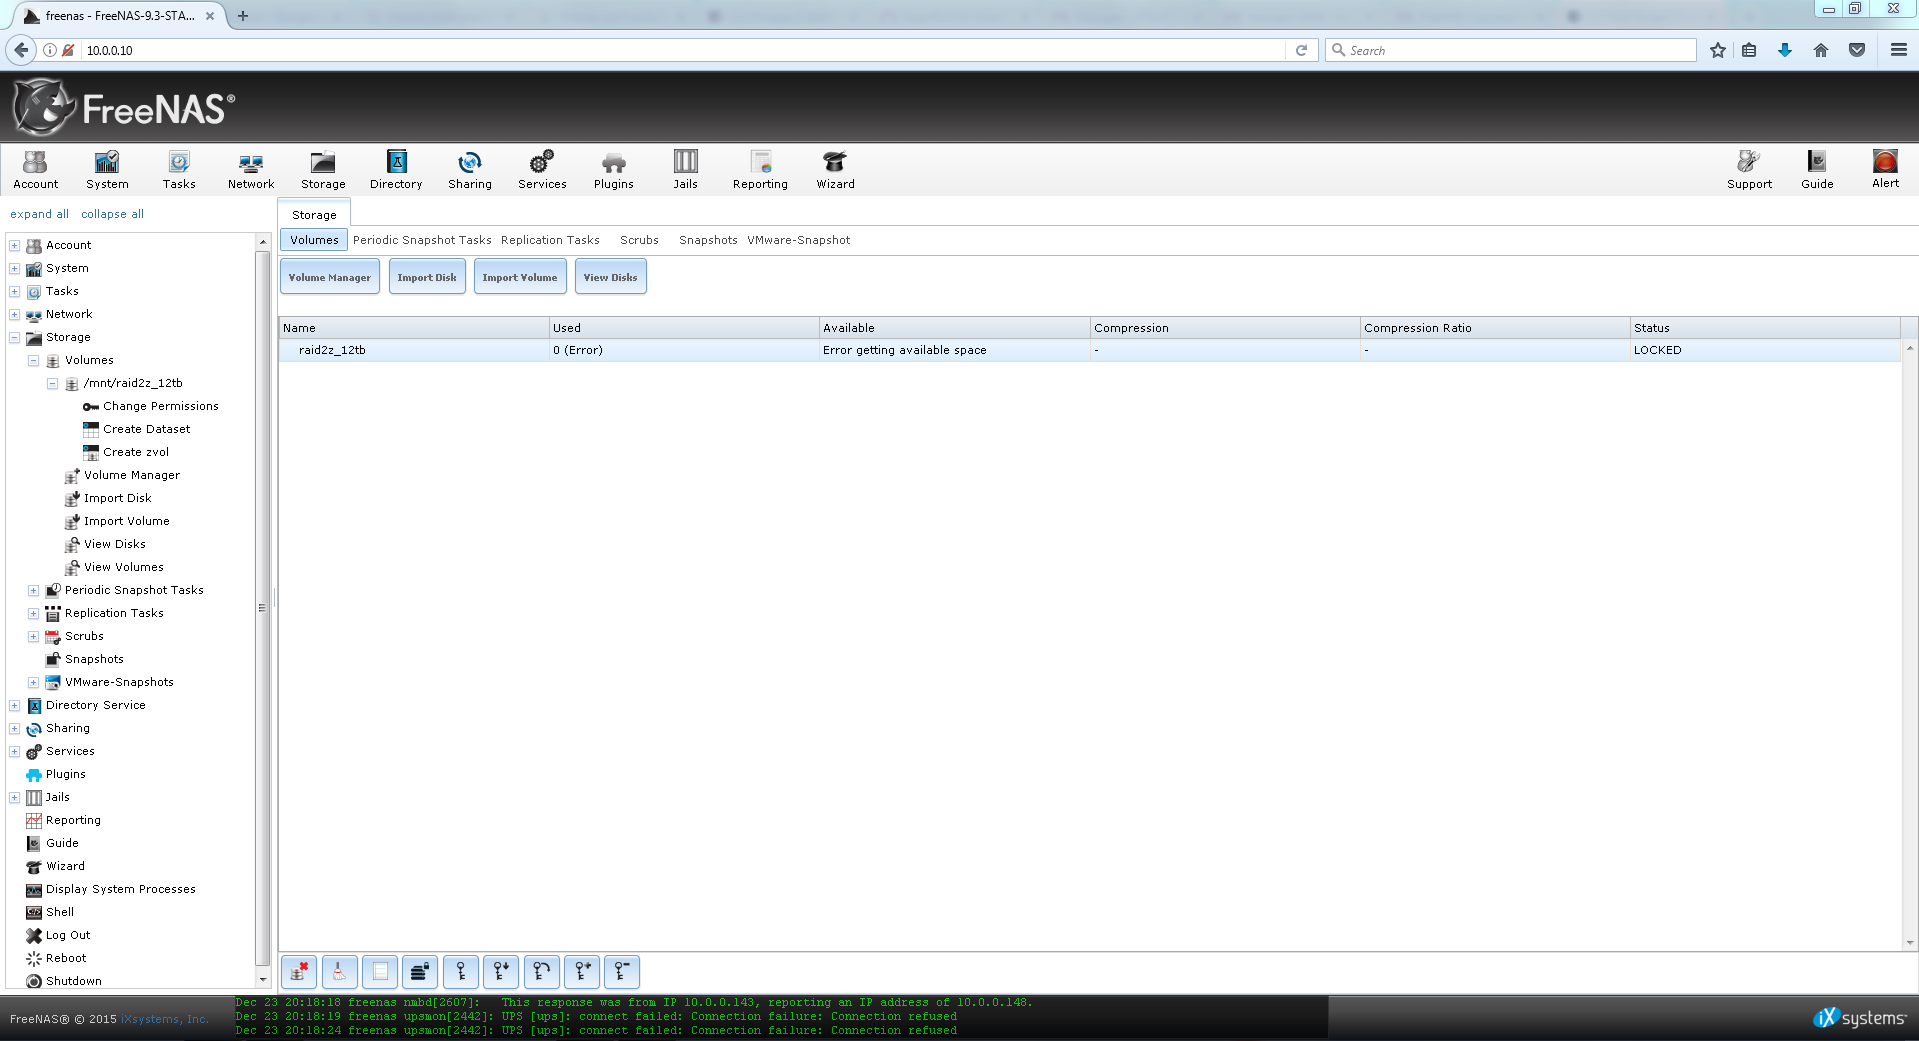This screenshot has width=1919, height=1041.
Task: Click the expand all link
Action: pyautogui.click(x=39, y=214)
